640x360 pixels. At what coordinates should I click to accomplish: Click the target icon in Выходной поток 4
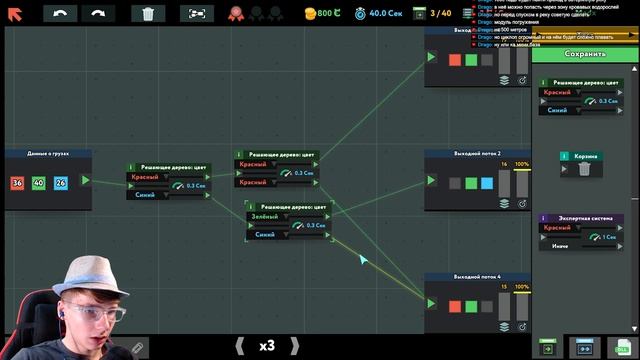pos(522,327)
